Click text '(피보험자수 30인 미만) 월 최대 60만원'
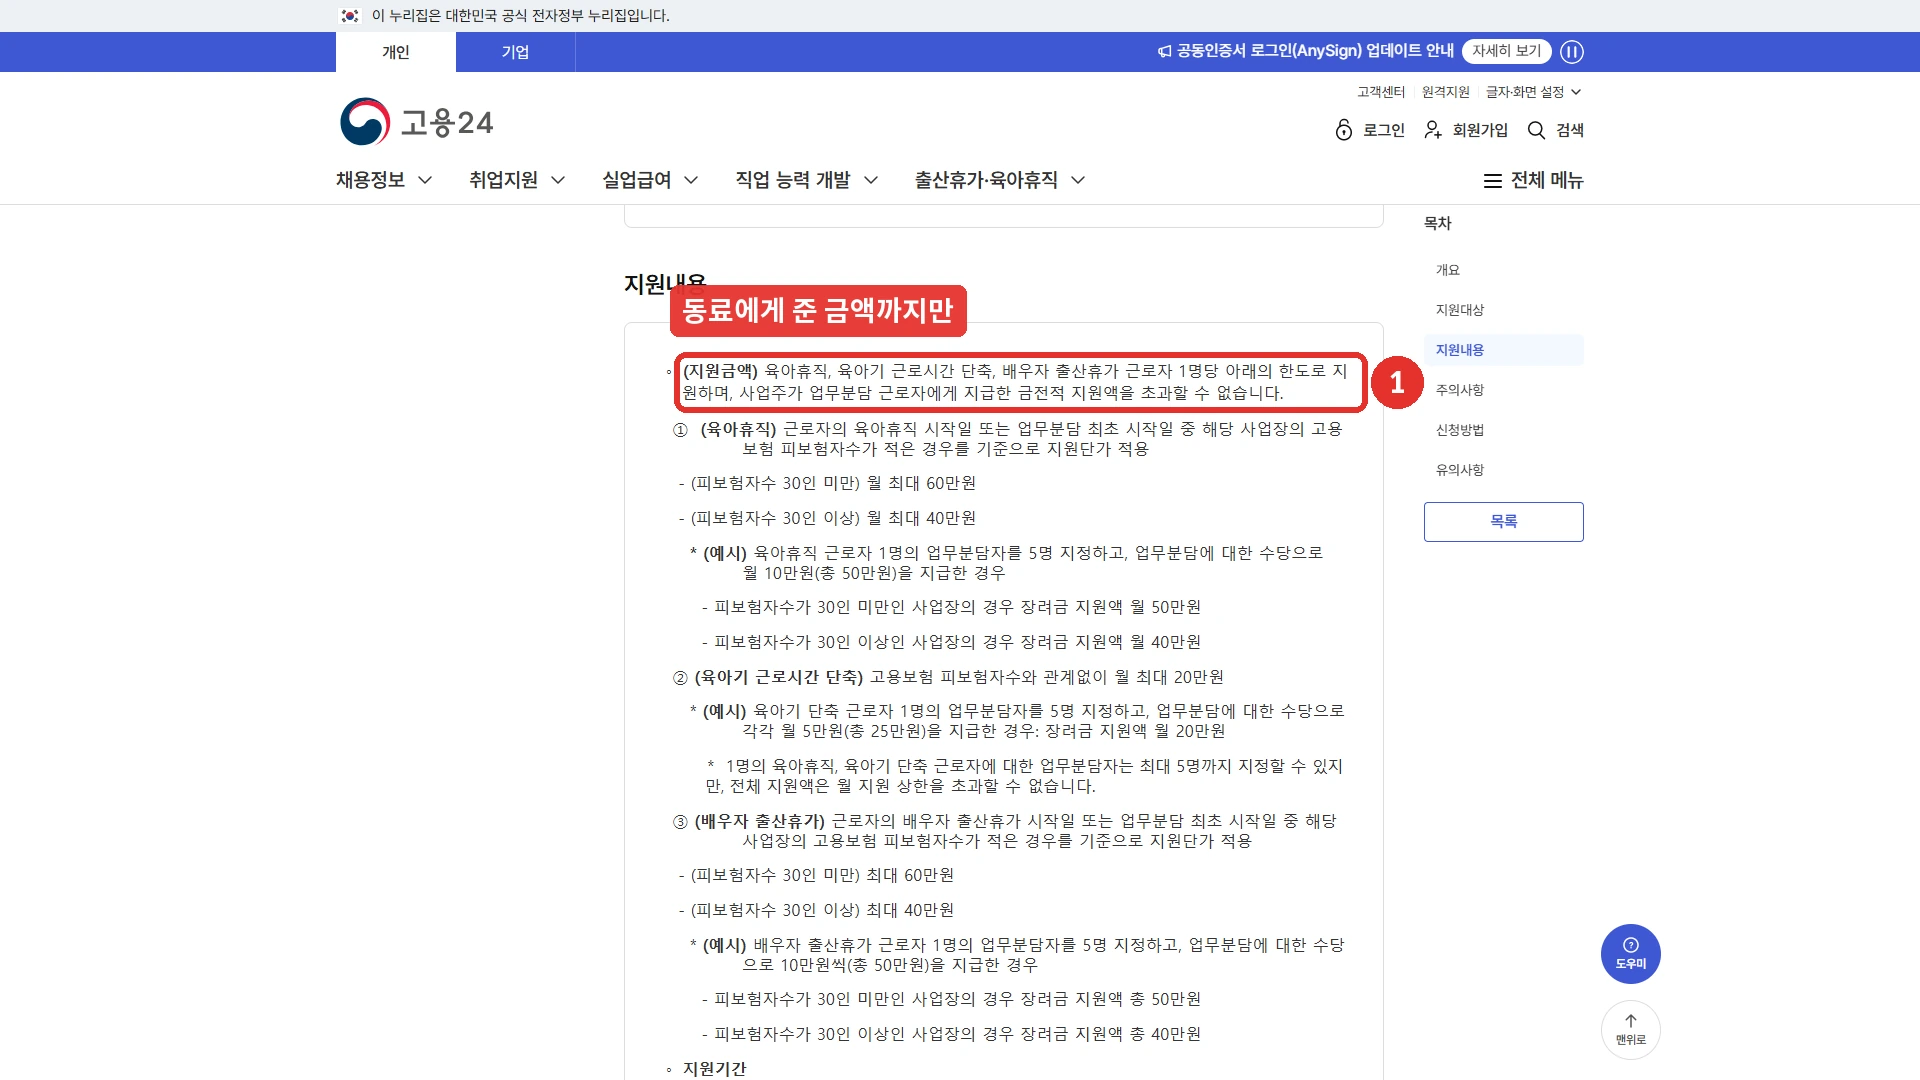The image size is (1920, 1080). (x=833, y=483)
